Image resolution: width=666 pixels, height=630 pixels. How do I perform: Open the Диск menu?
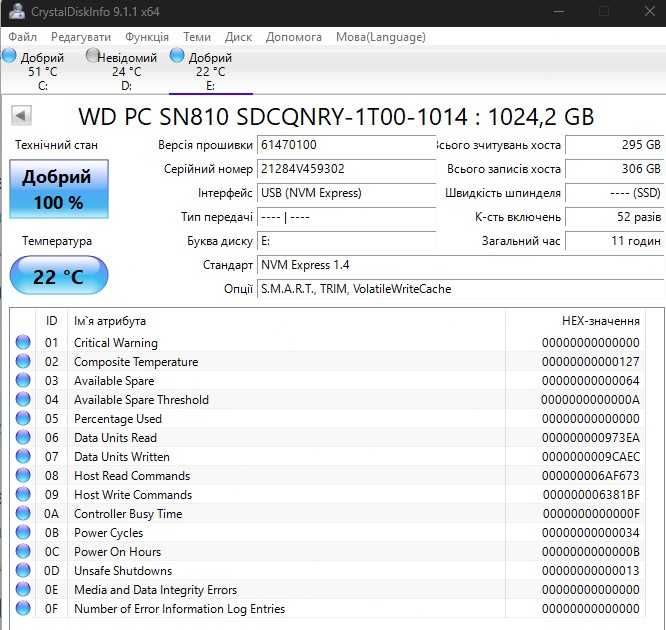point(238,37)
